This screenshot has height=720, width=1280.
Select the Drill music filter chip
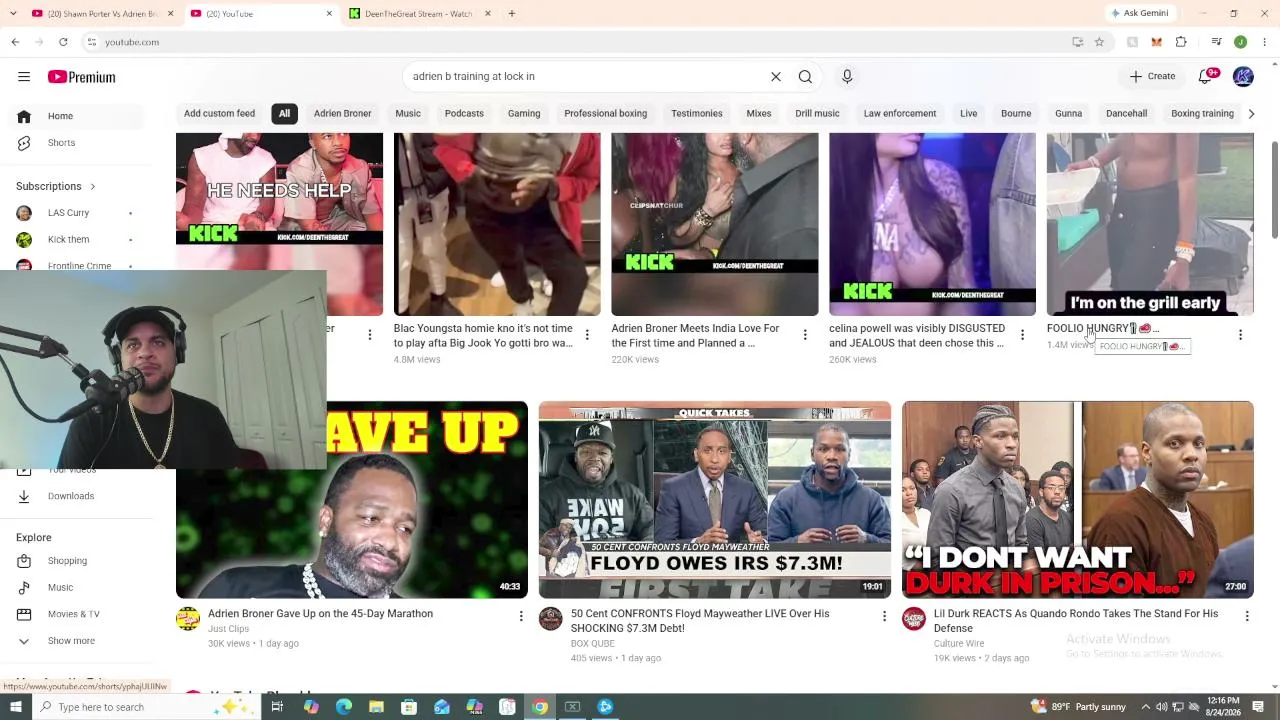click(x=817, y=114)
